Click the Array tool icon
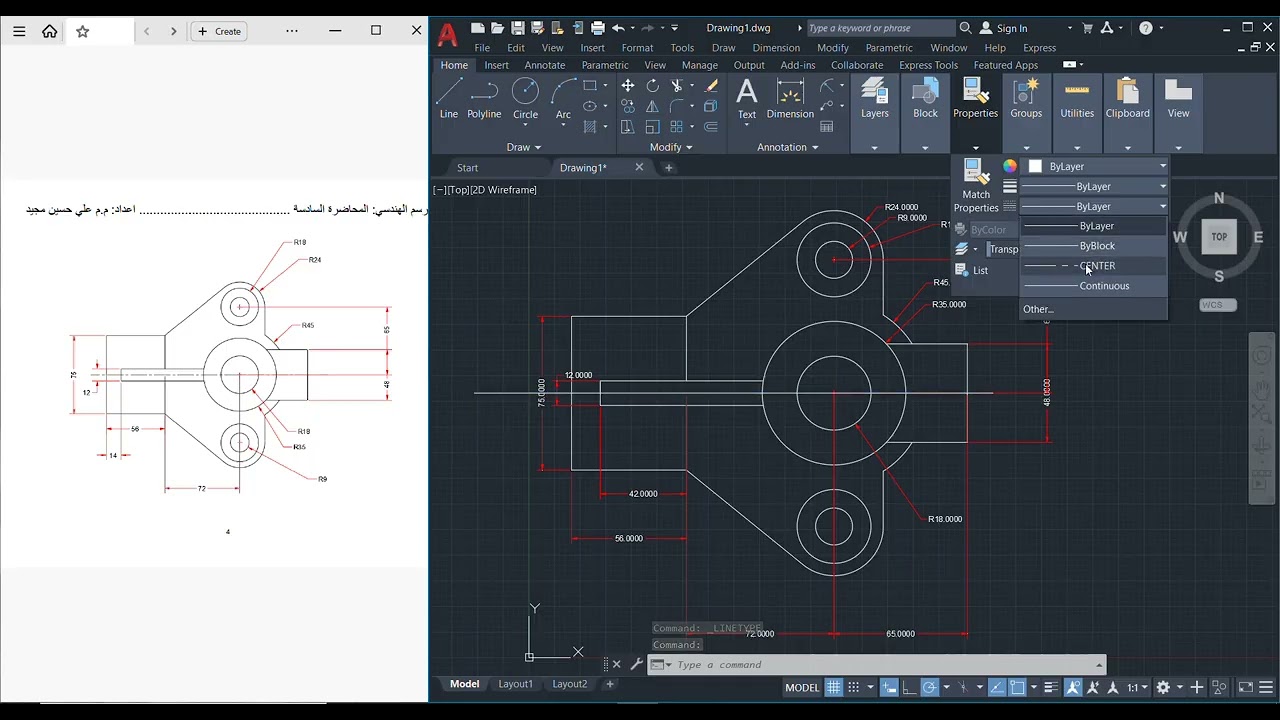 (677, 127)
